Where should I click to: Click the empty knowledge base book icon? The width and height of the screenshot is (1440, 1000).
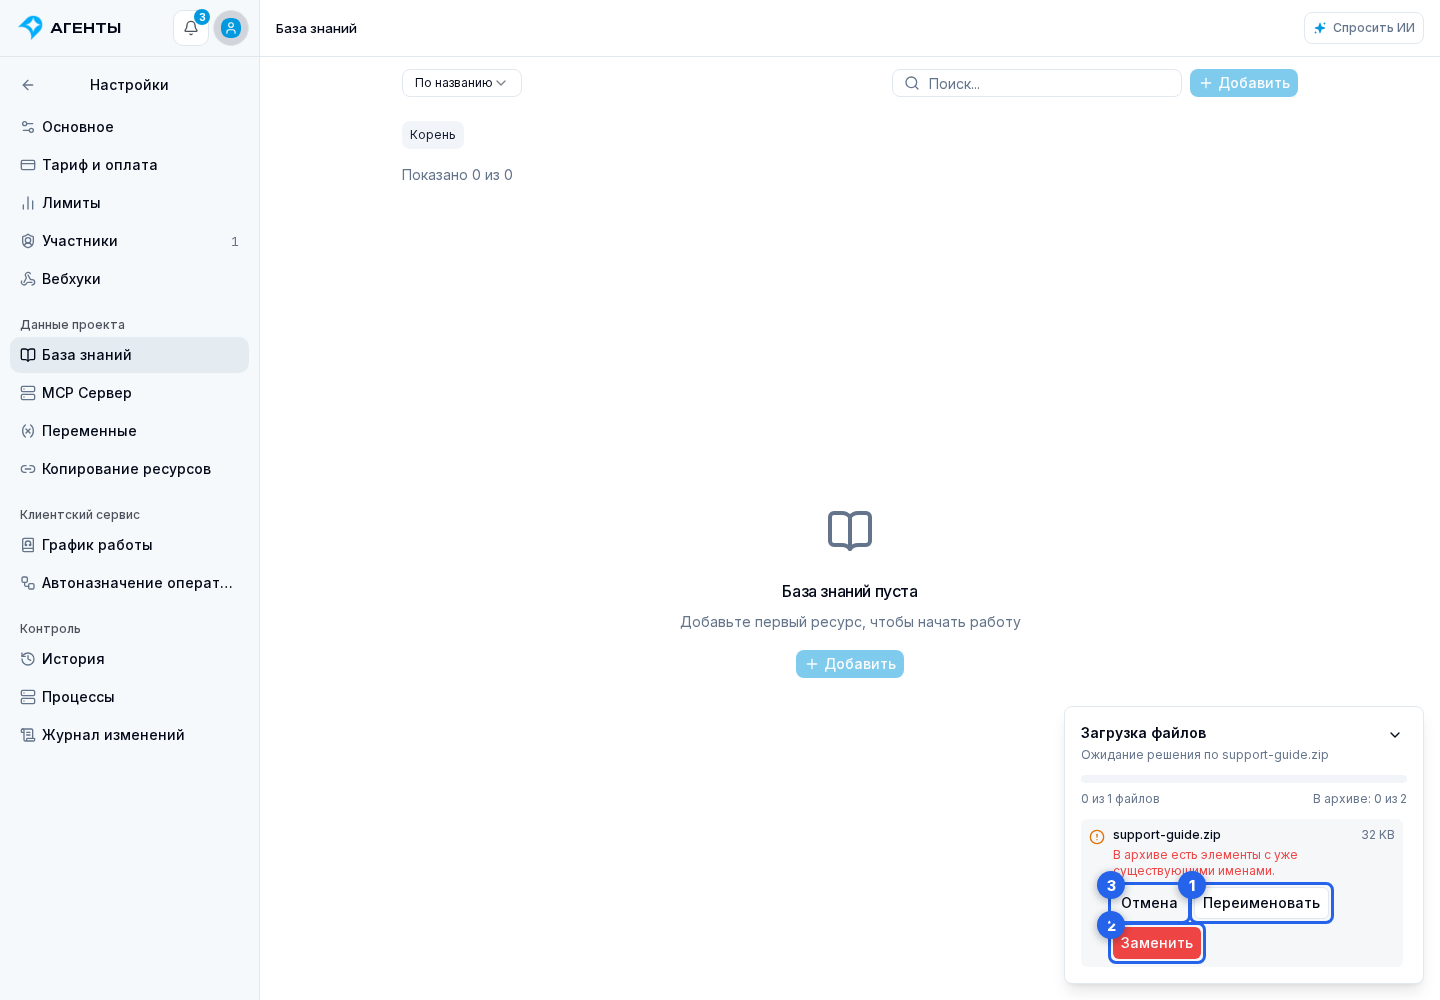850,531
